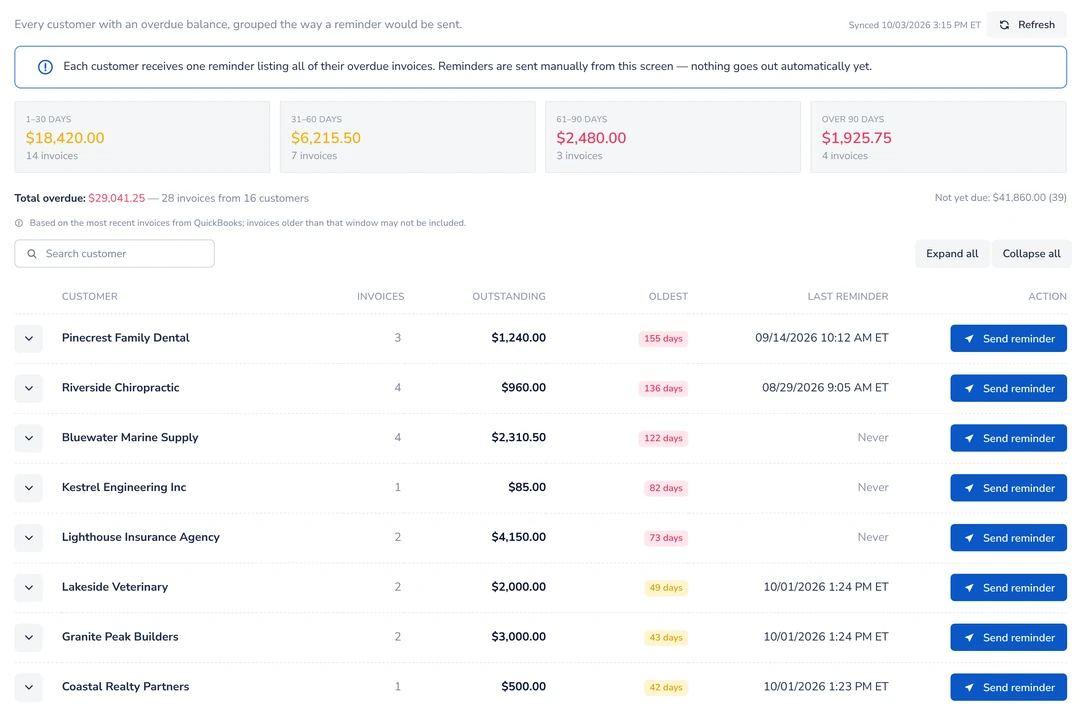1080x708 pixels.
Task: Click the small info icon beside the QuickBooks note
Action: tap(19, 223)
